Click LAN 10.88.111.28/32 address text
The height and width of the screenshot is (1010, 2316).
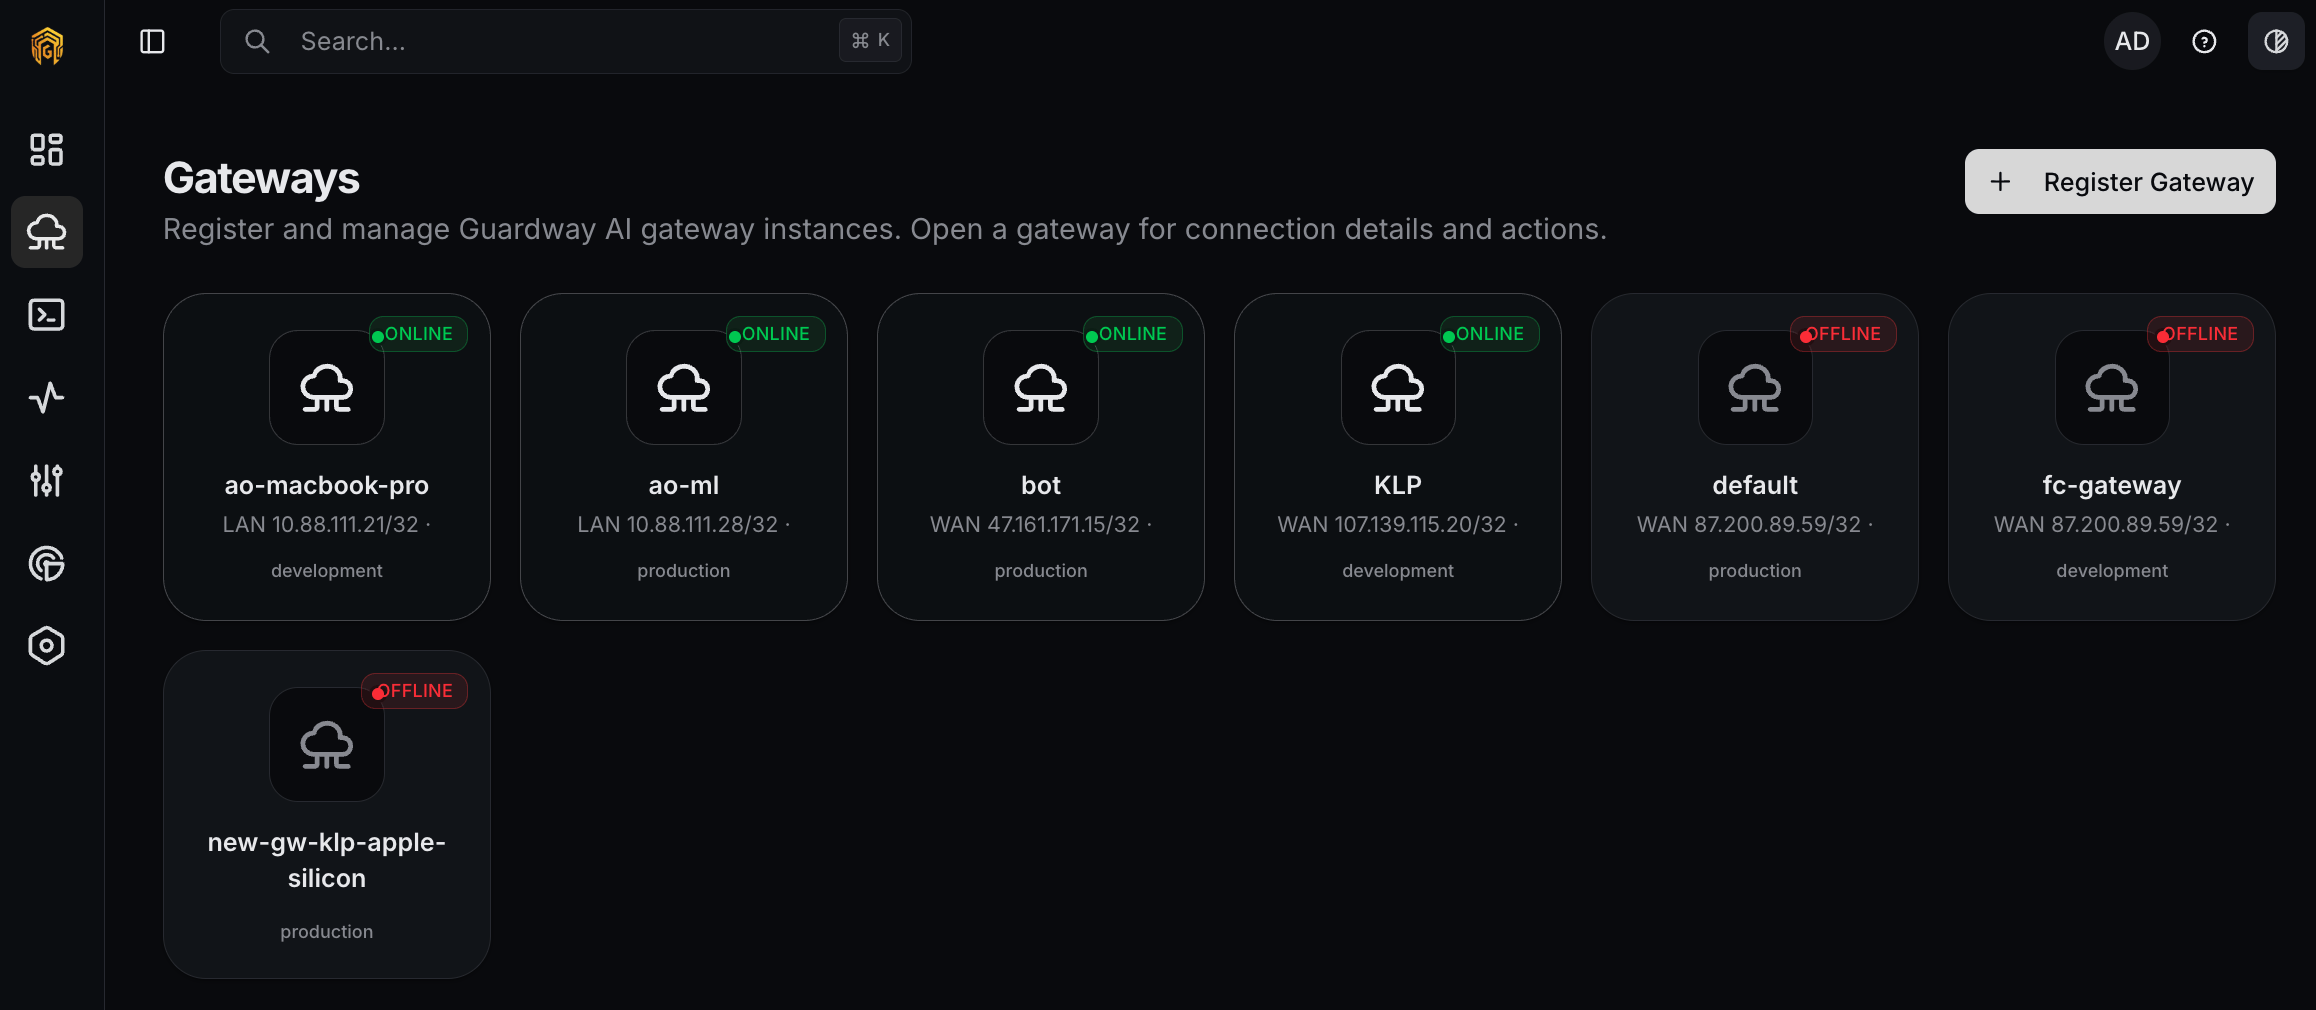pos(677,525)
